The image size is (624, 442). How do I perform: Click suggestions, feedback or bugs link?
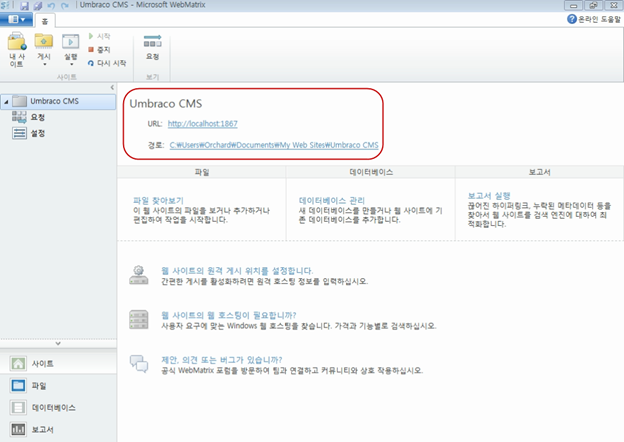(x=221, y=360)
